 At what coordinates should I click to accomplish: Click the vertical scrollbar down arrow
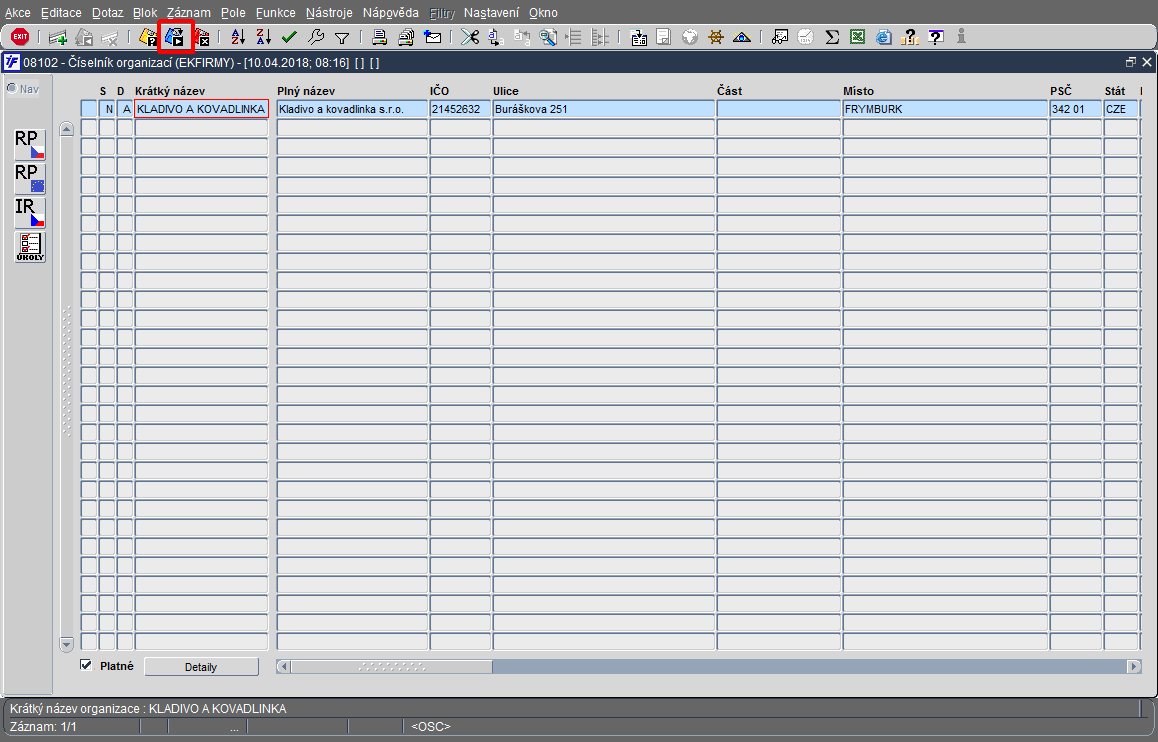tap(66, 644)
